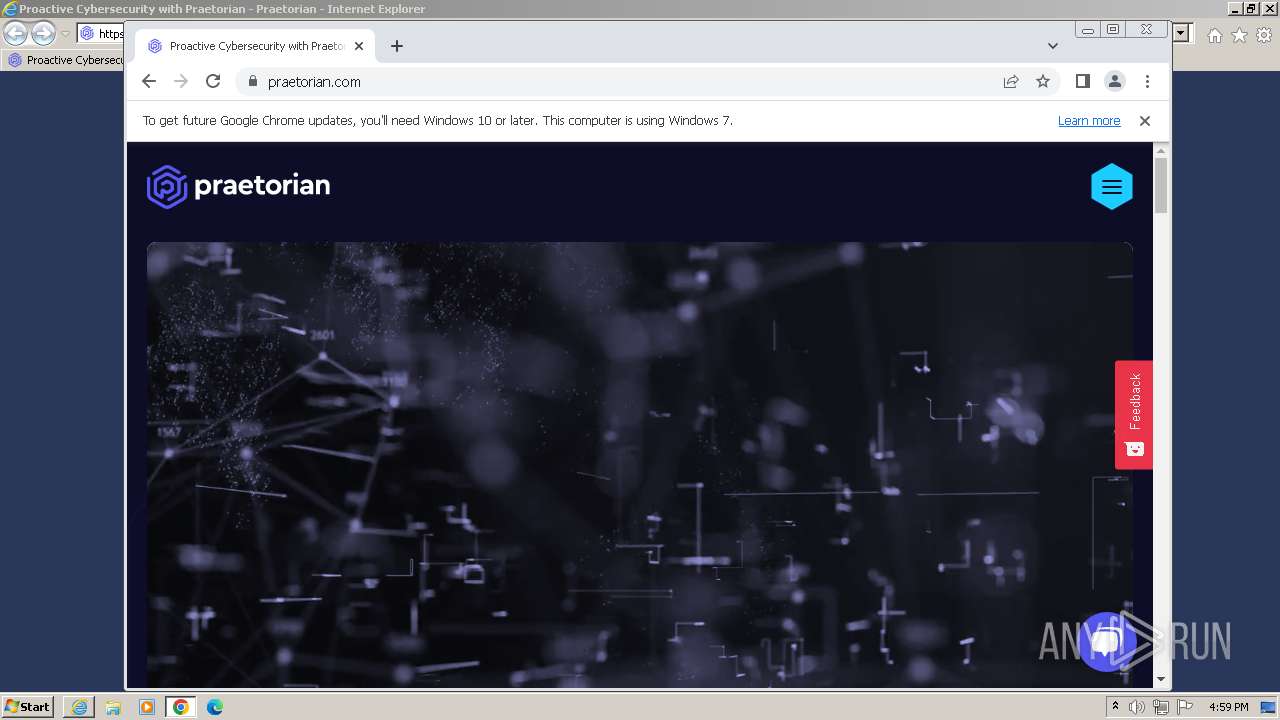Click the taskbar clock 4:59 PM
Image resolution: width=1280 pixels, height=720 pixels.
click(1229, 707)
